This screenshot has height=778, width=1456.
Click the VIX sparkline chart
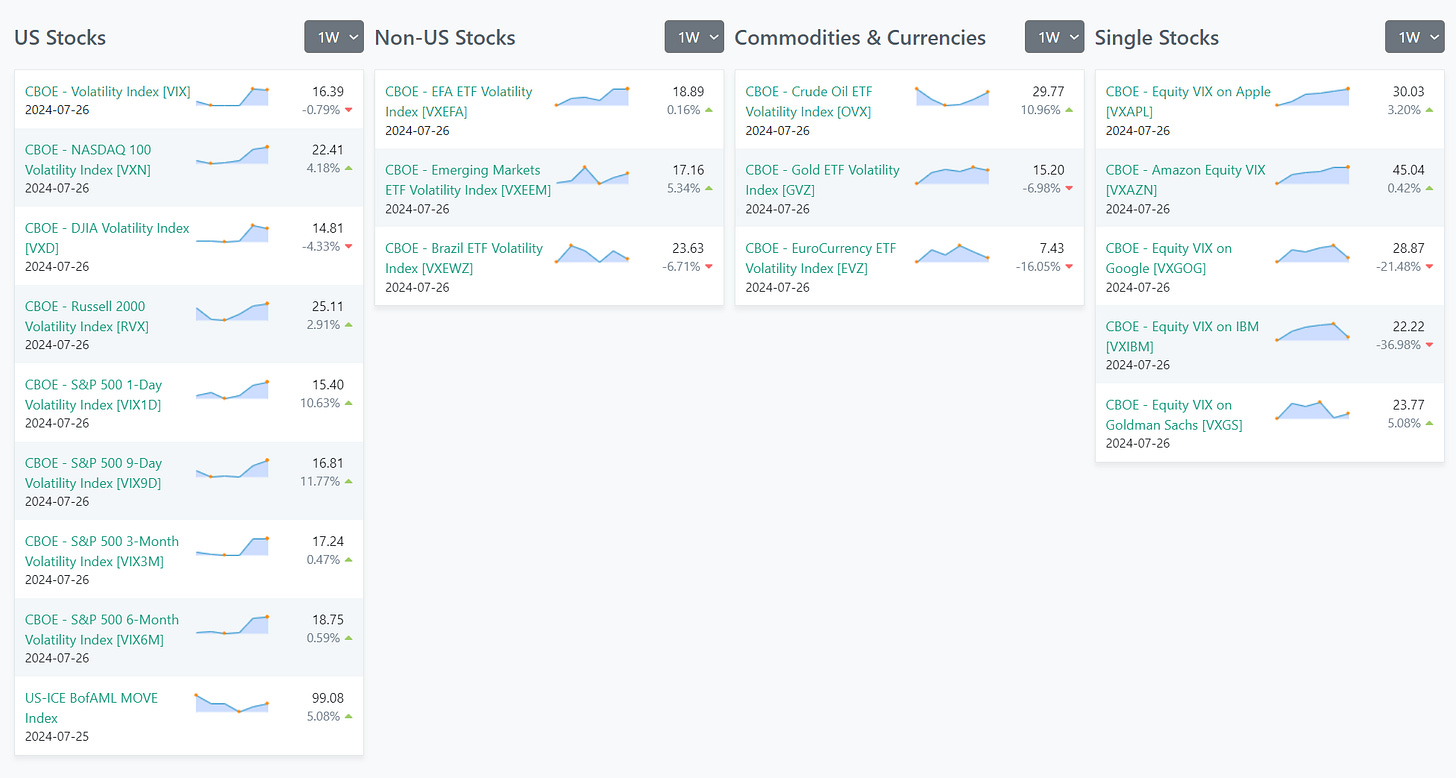(232, 96)
